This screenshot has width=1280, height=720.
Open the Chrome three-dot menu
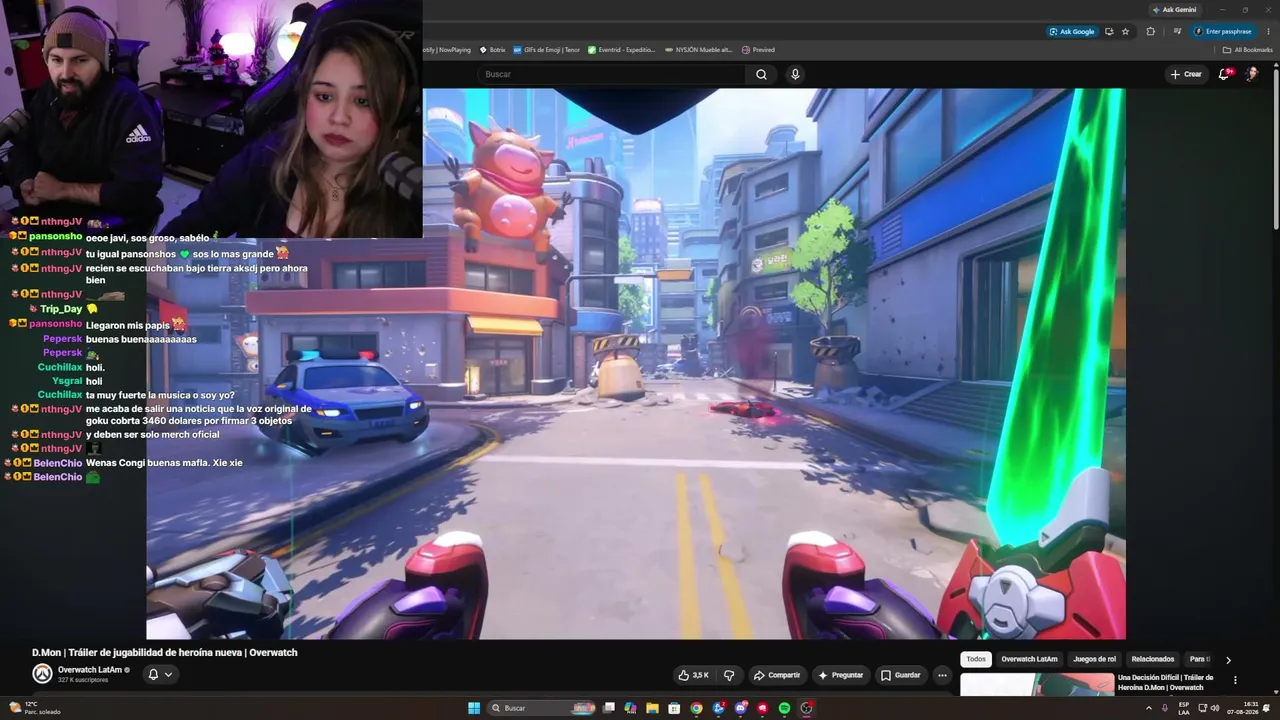click(1268, 31)
